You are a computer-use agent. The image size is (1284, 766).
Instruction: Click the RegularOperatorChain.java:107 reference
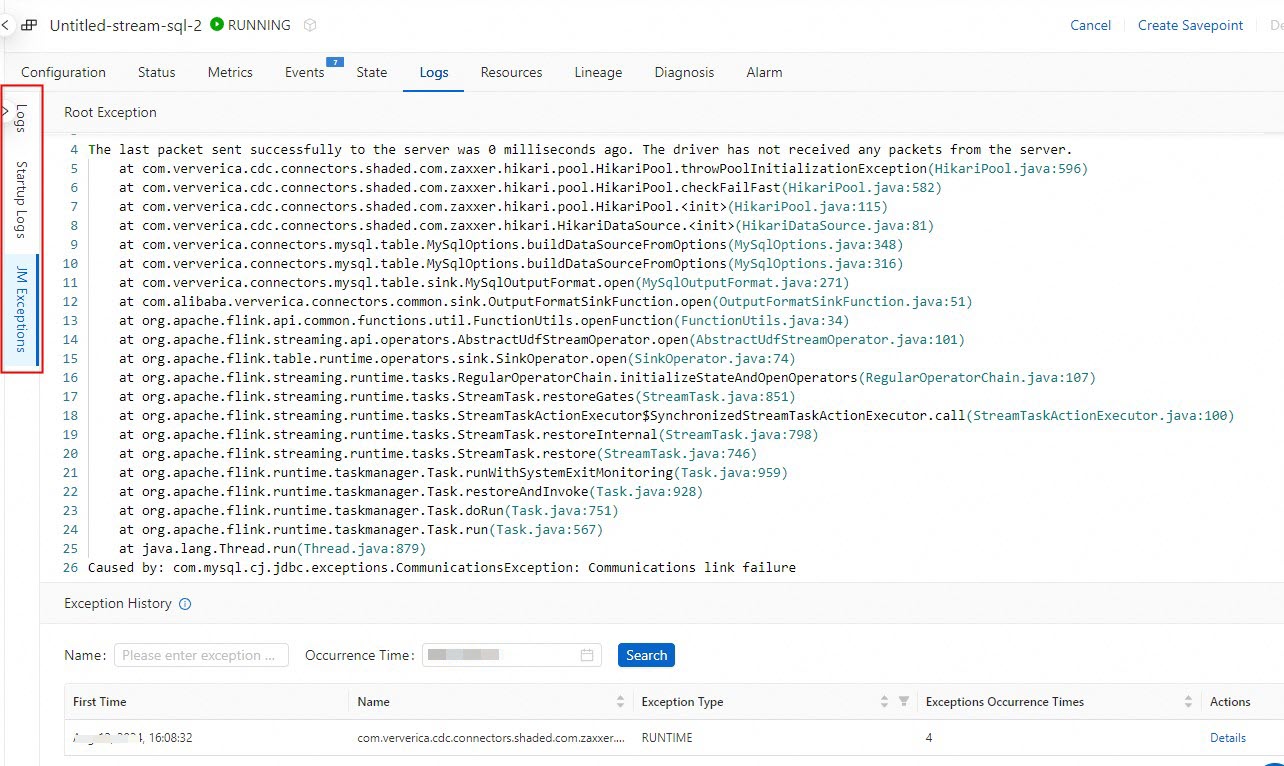[976, 378]
